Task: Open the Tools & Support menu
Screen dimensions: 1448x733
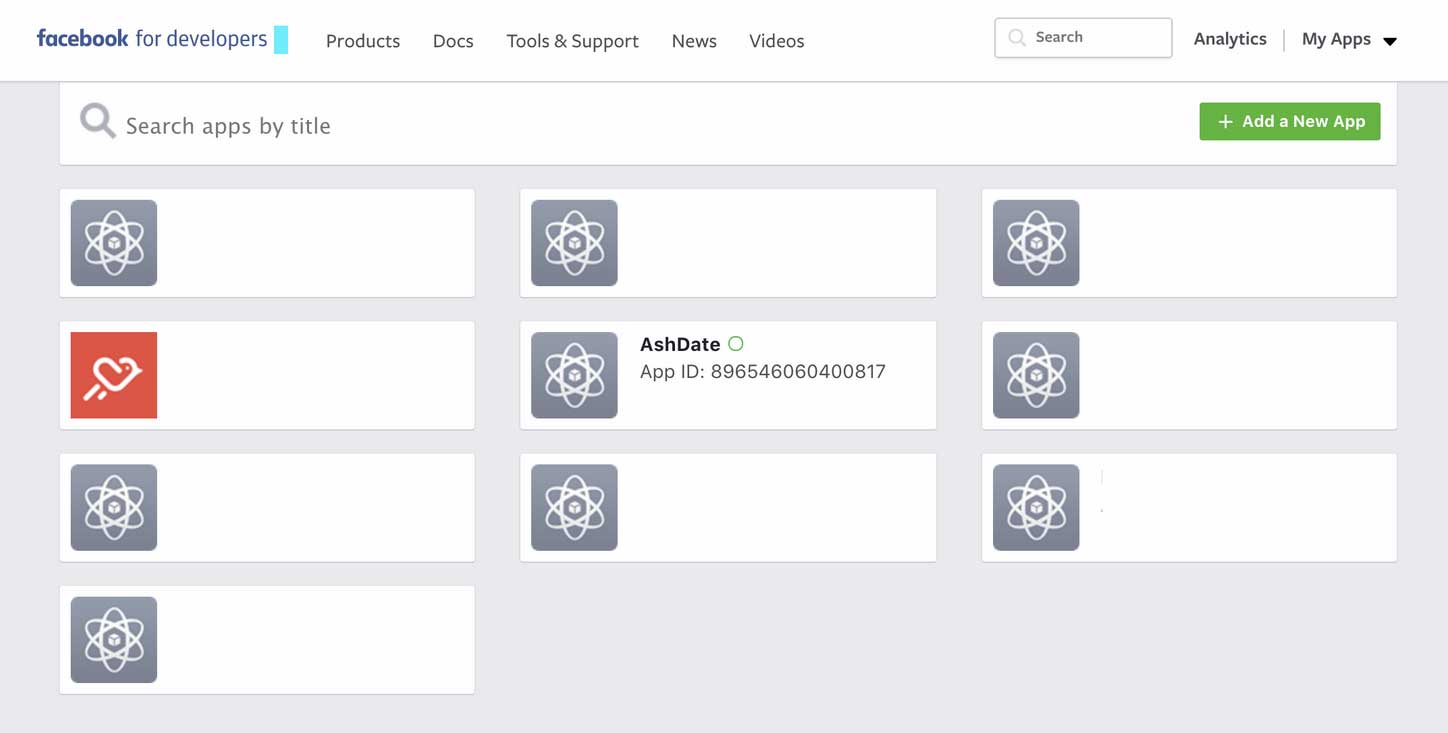Action: (572, 41)
